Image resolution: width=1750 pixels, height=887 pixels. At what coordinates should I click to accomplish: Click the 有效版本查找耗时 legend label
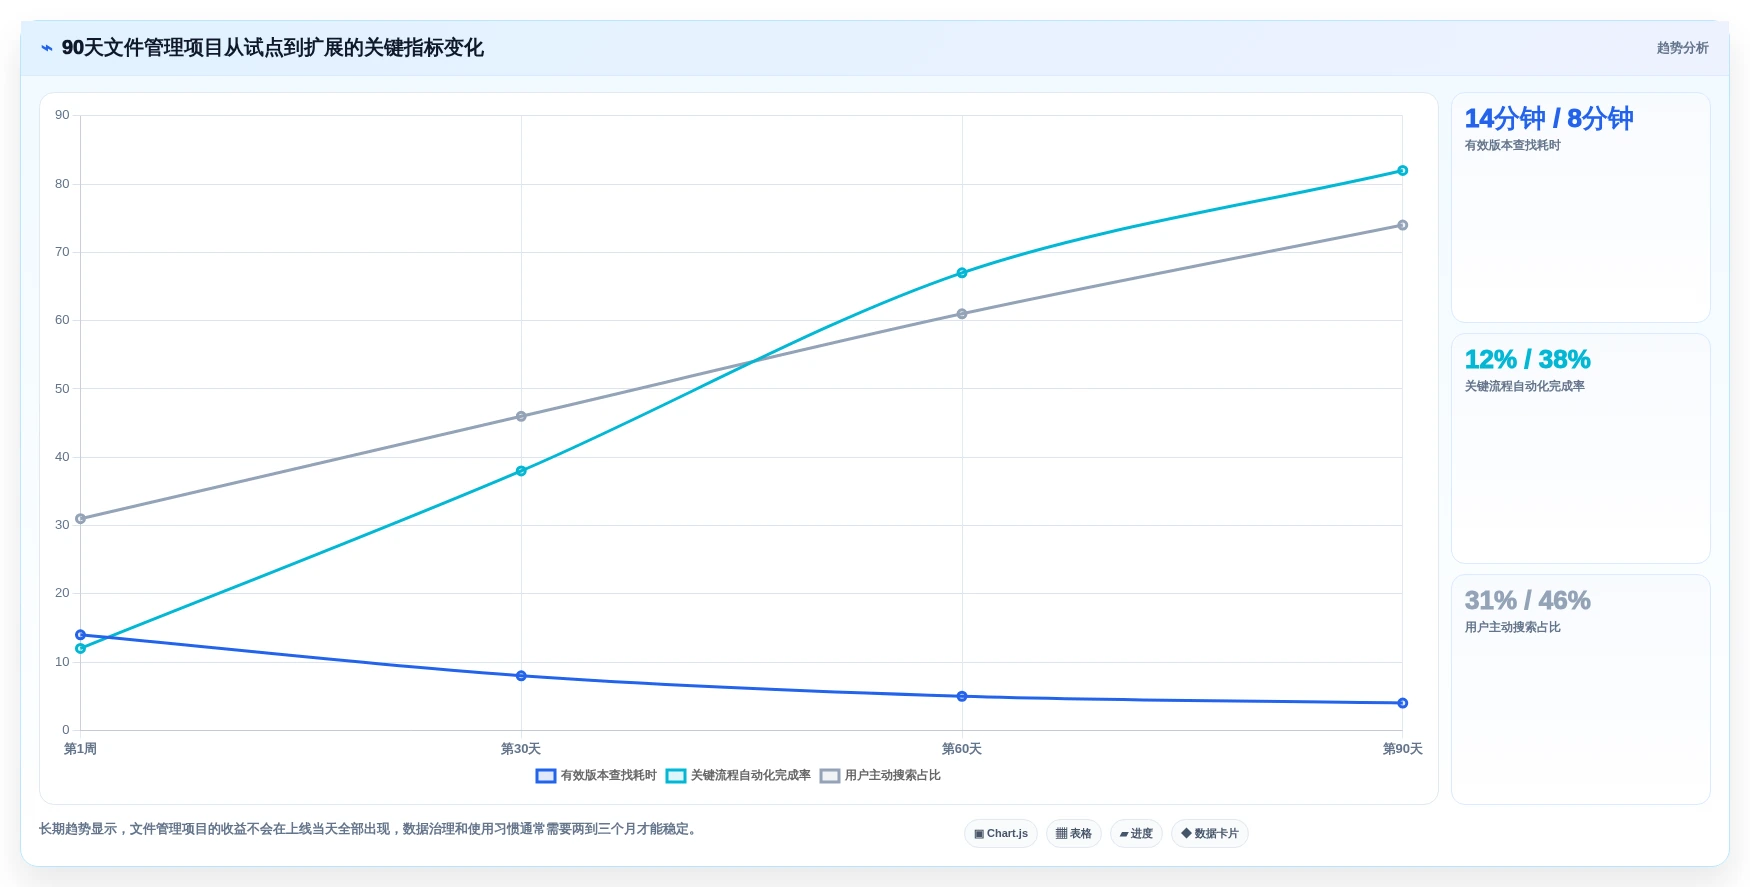point(608,776)
